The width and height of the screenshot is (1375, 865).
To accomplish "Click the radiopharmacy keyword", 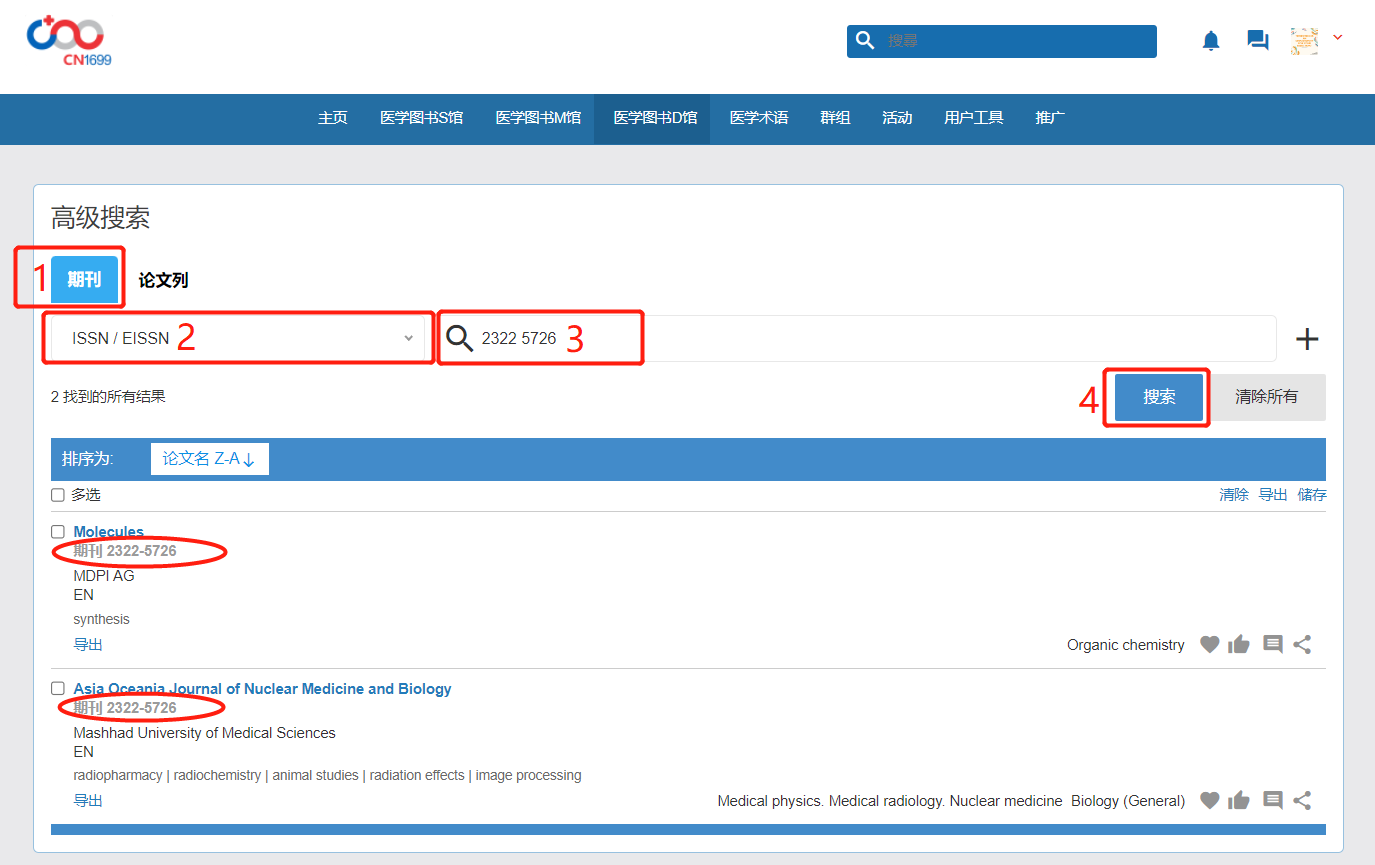I will pos(117,775).
